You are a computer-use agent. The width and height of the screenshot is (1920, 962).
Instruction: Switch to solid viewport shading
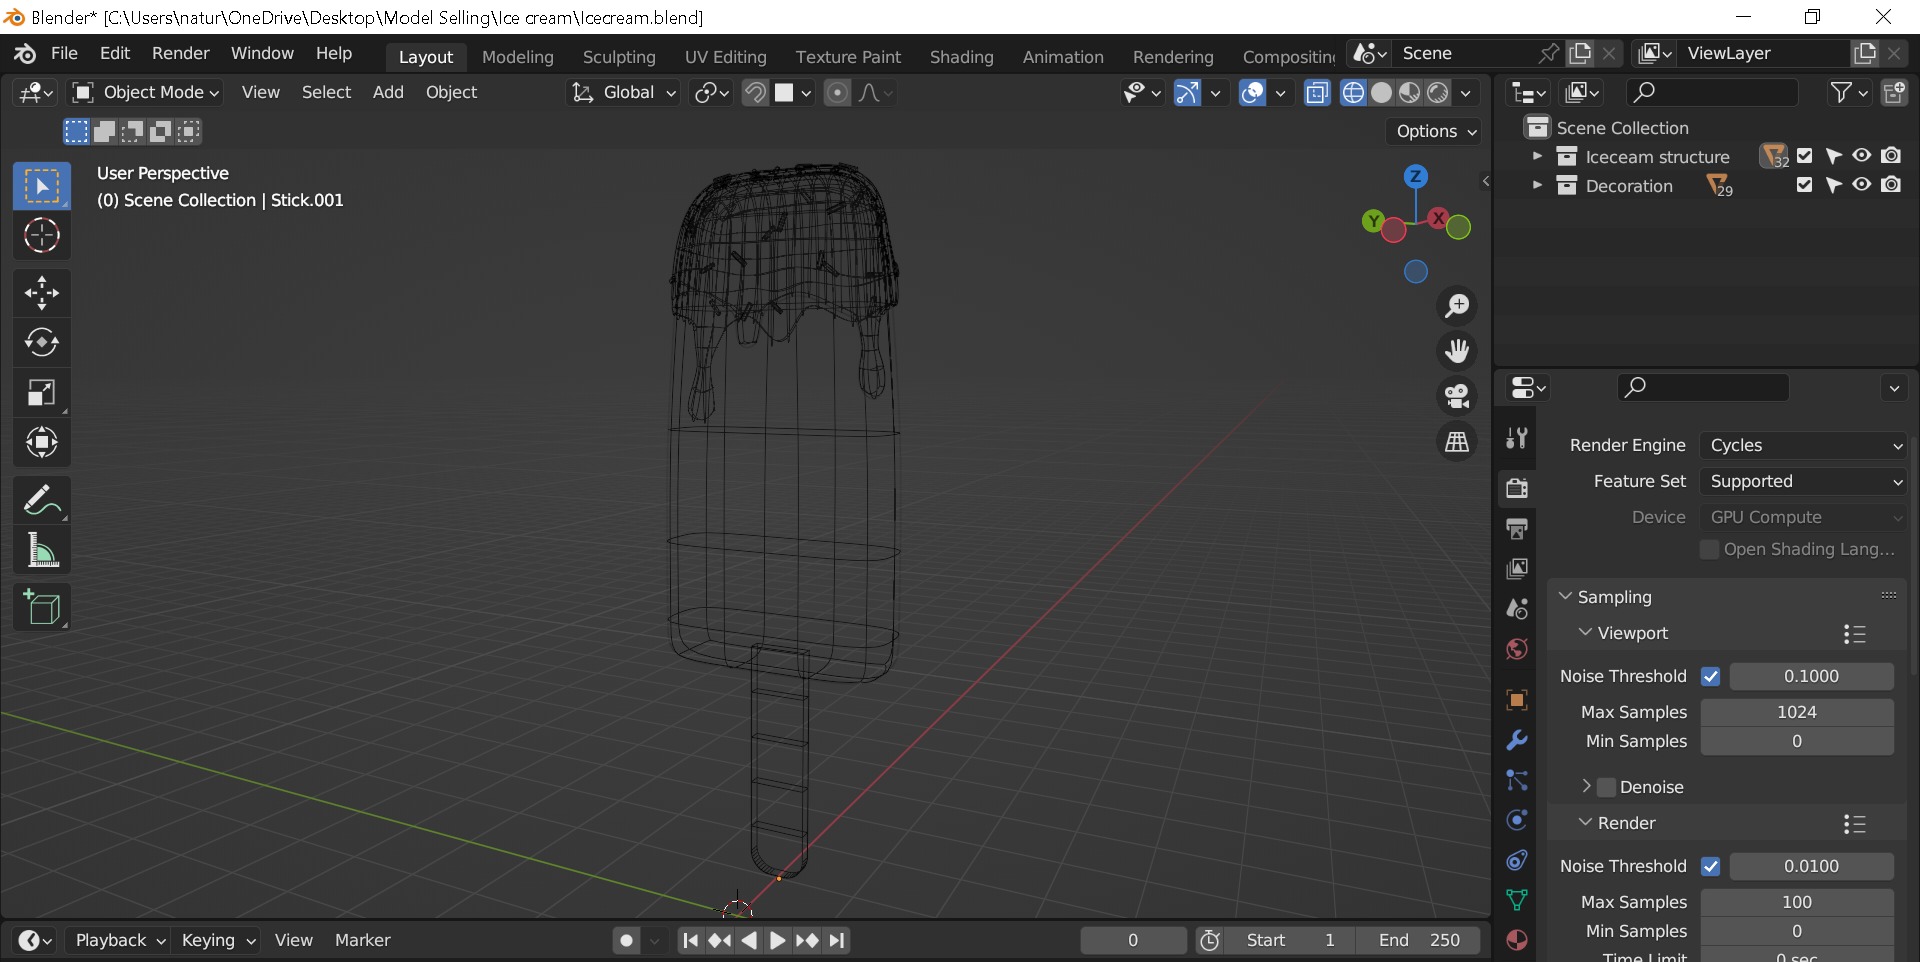point(1381,93)
